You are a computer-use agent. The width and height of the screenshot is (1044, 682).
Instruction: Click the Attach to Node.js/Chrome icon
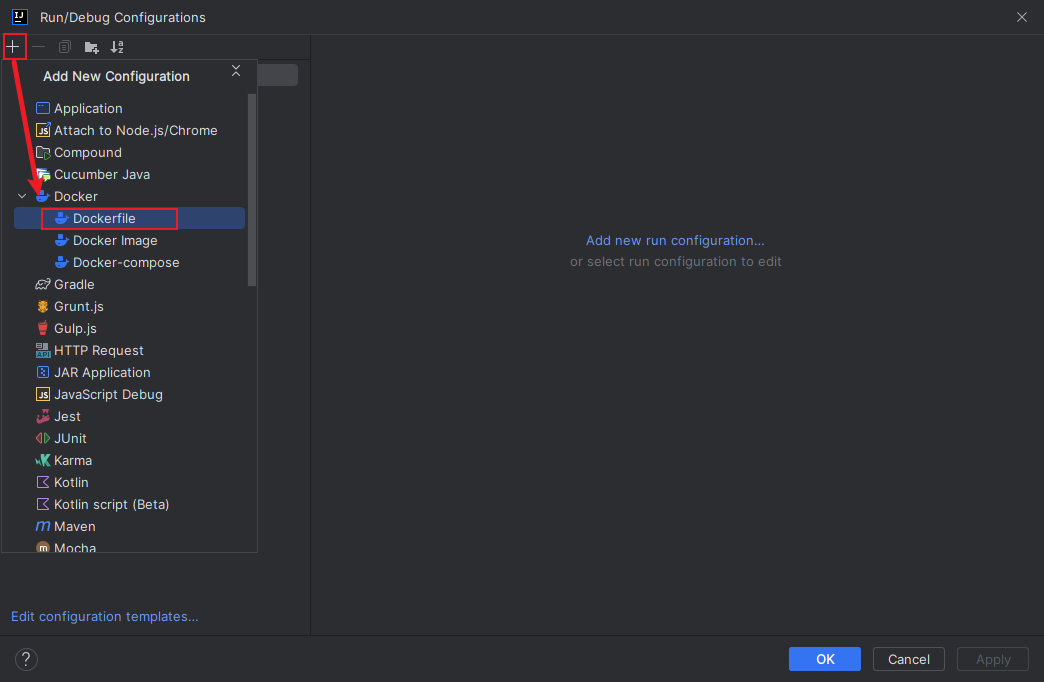coord(43,130)
